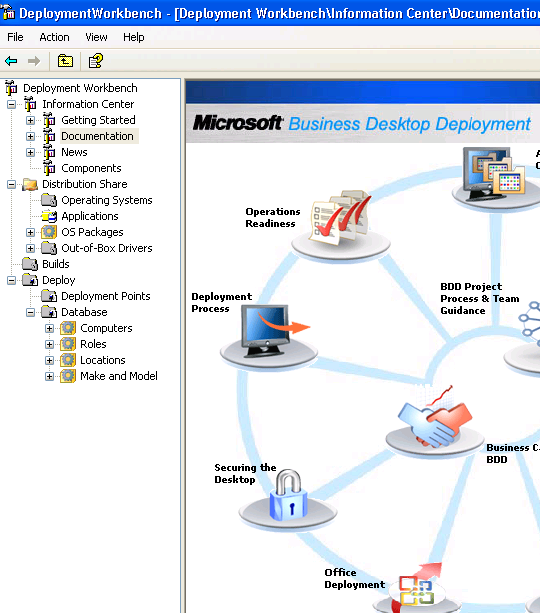Click the OS Packages gear icon
The width and height of the screenshot is (540, 613).
[49, 232]
